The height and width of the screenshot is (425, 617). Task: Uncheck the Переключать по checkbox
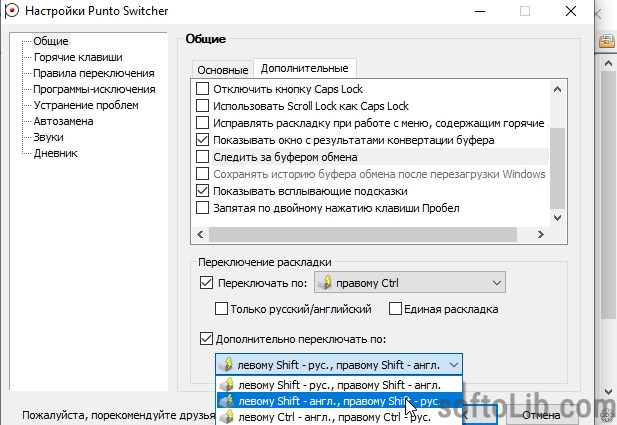[x=207, y=283]
